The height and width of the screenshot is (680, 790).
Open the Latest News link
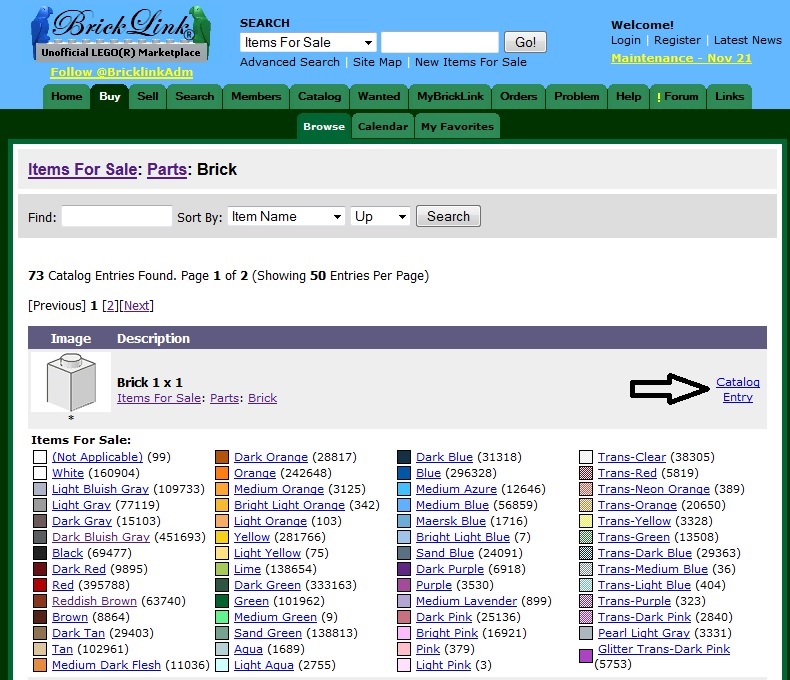(x=748, y=40)
